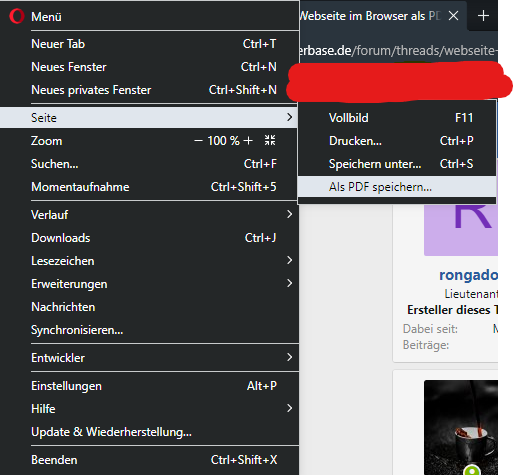514x475 pixels.
Task: Open Nachrichten menu entry
Action: (x=149, y=307)
